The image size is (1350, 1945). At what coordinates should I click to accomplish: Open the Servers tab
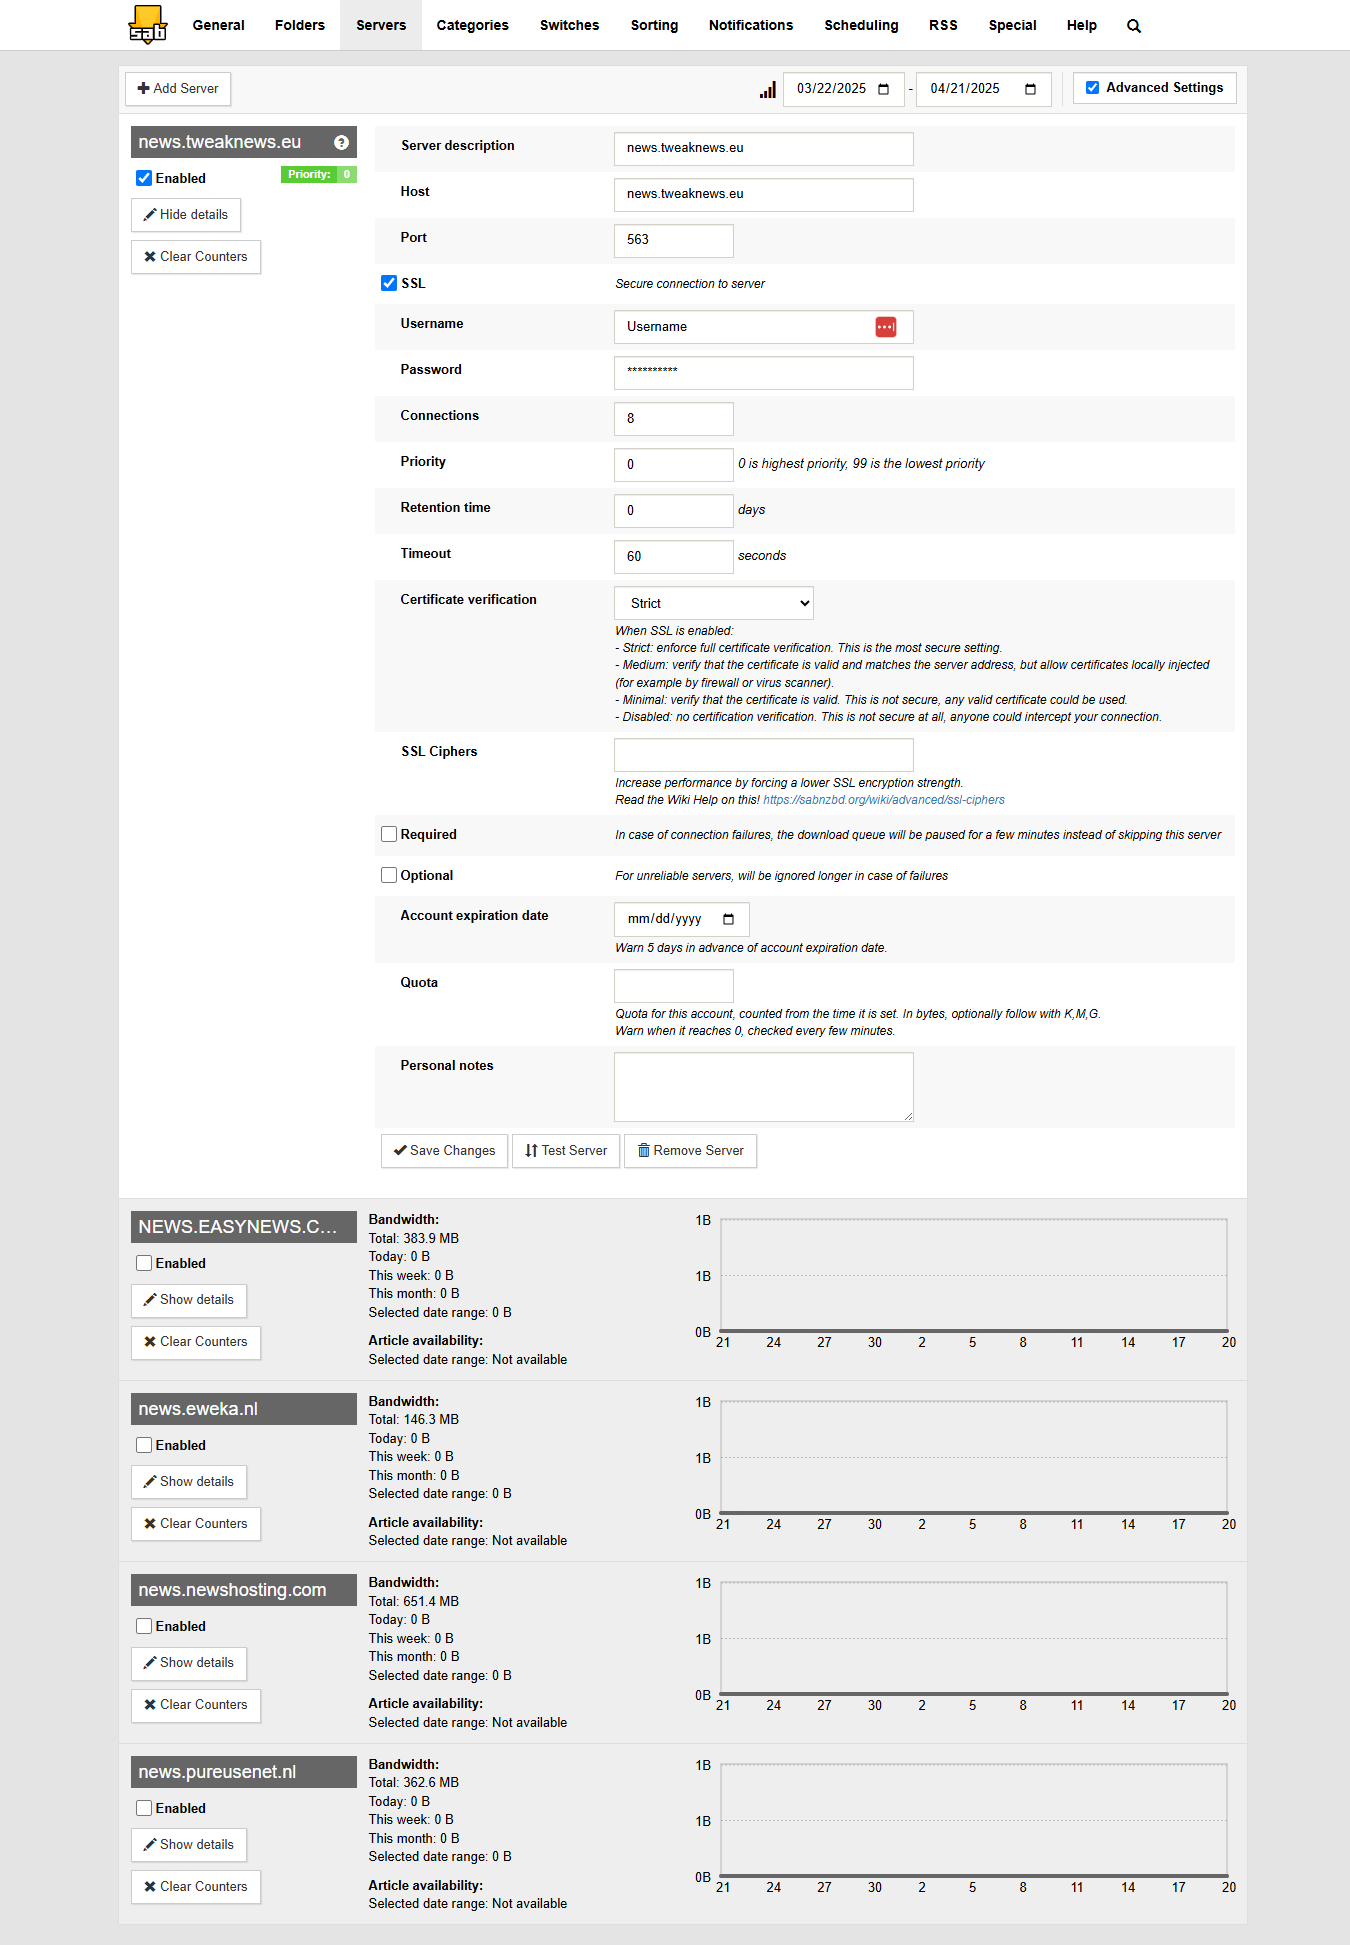[x=381, y=25]
